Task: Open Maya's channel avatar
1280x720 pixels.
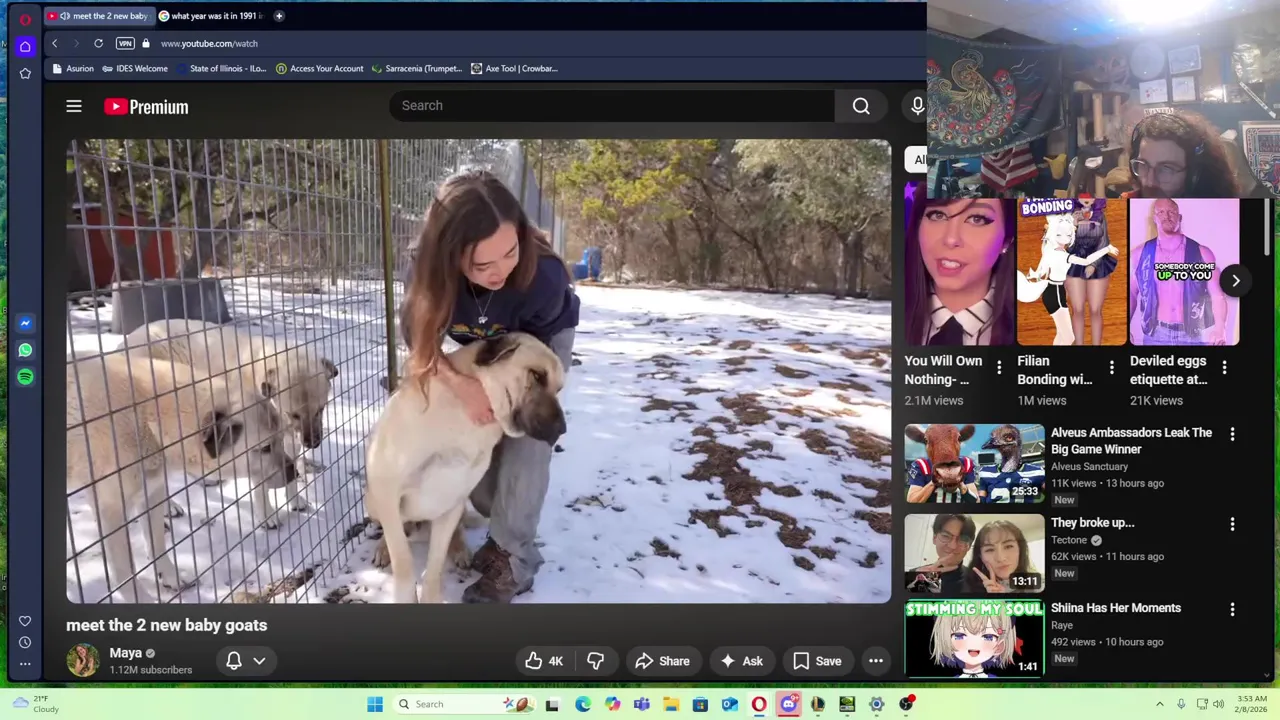Action: pyautogui.click(x=83, y=661)
